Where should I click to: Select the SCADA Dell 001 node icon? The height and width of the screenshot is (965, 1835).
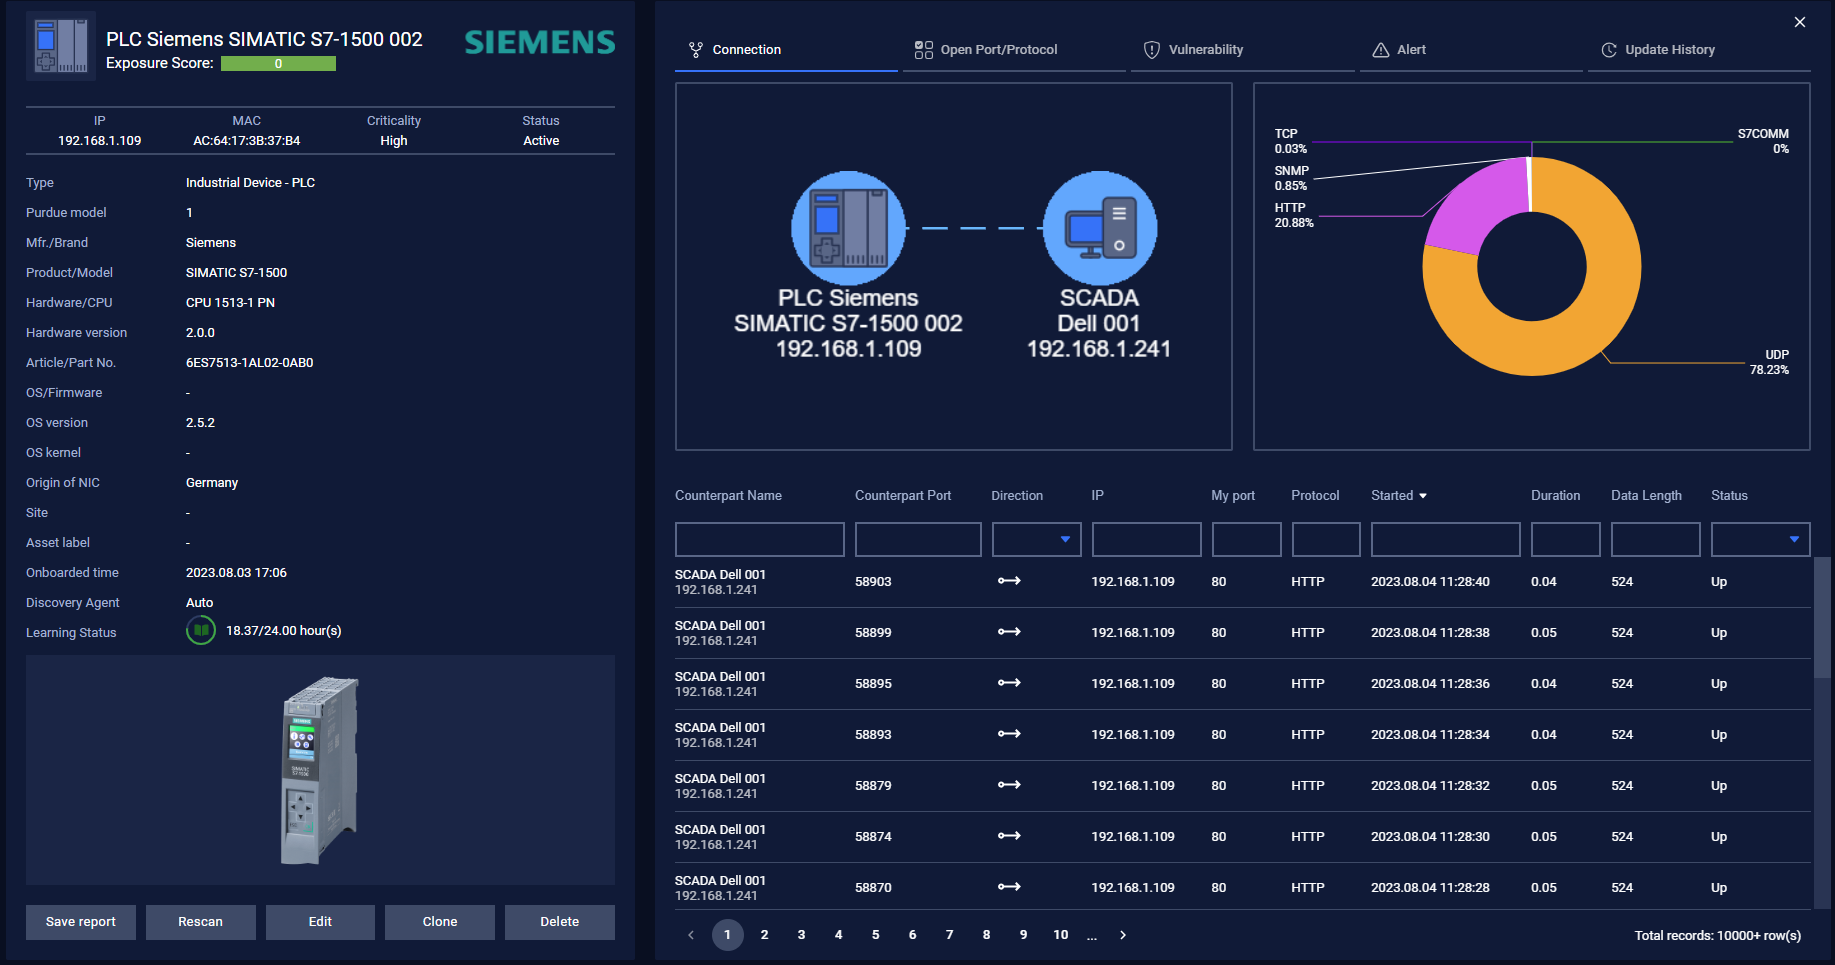(1100, 228)
